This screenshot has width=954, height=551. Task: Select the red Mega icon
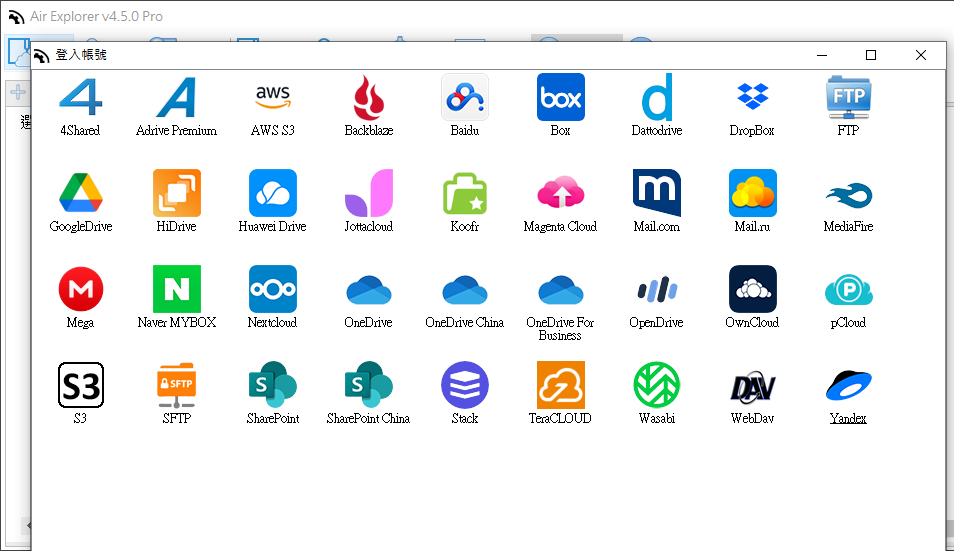[x=80, y=289]
